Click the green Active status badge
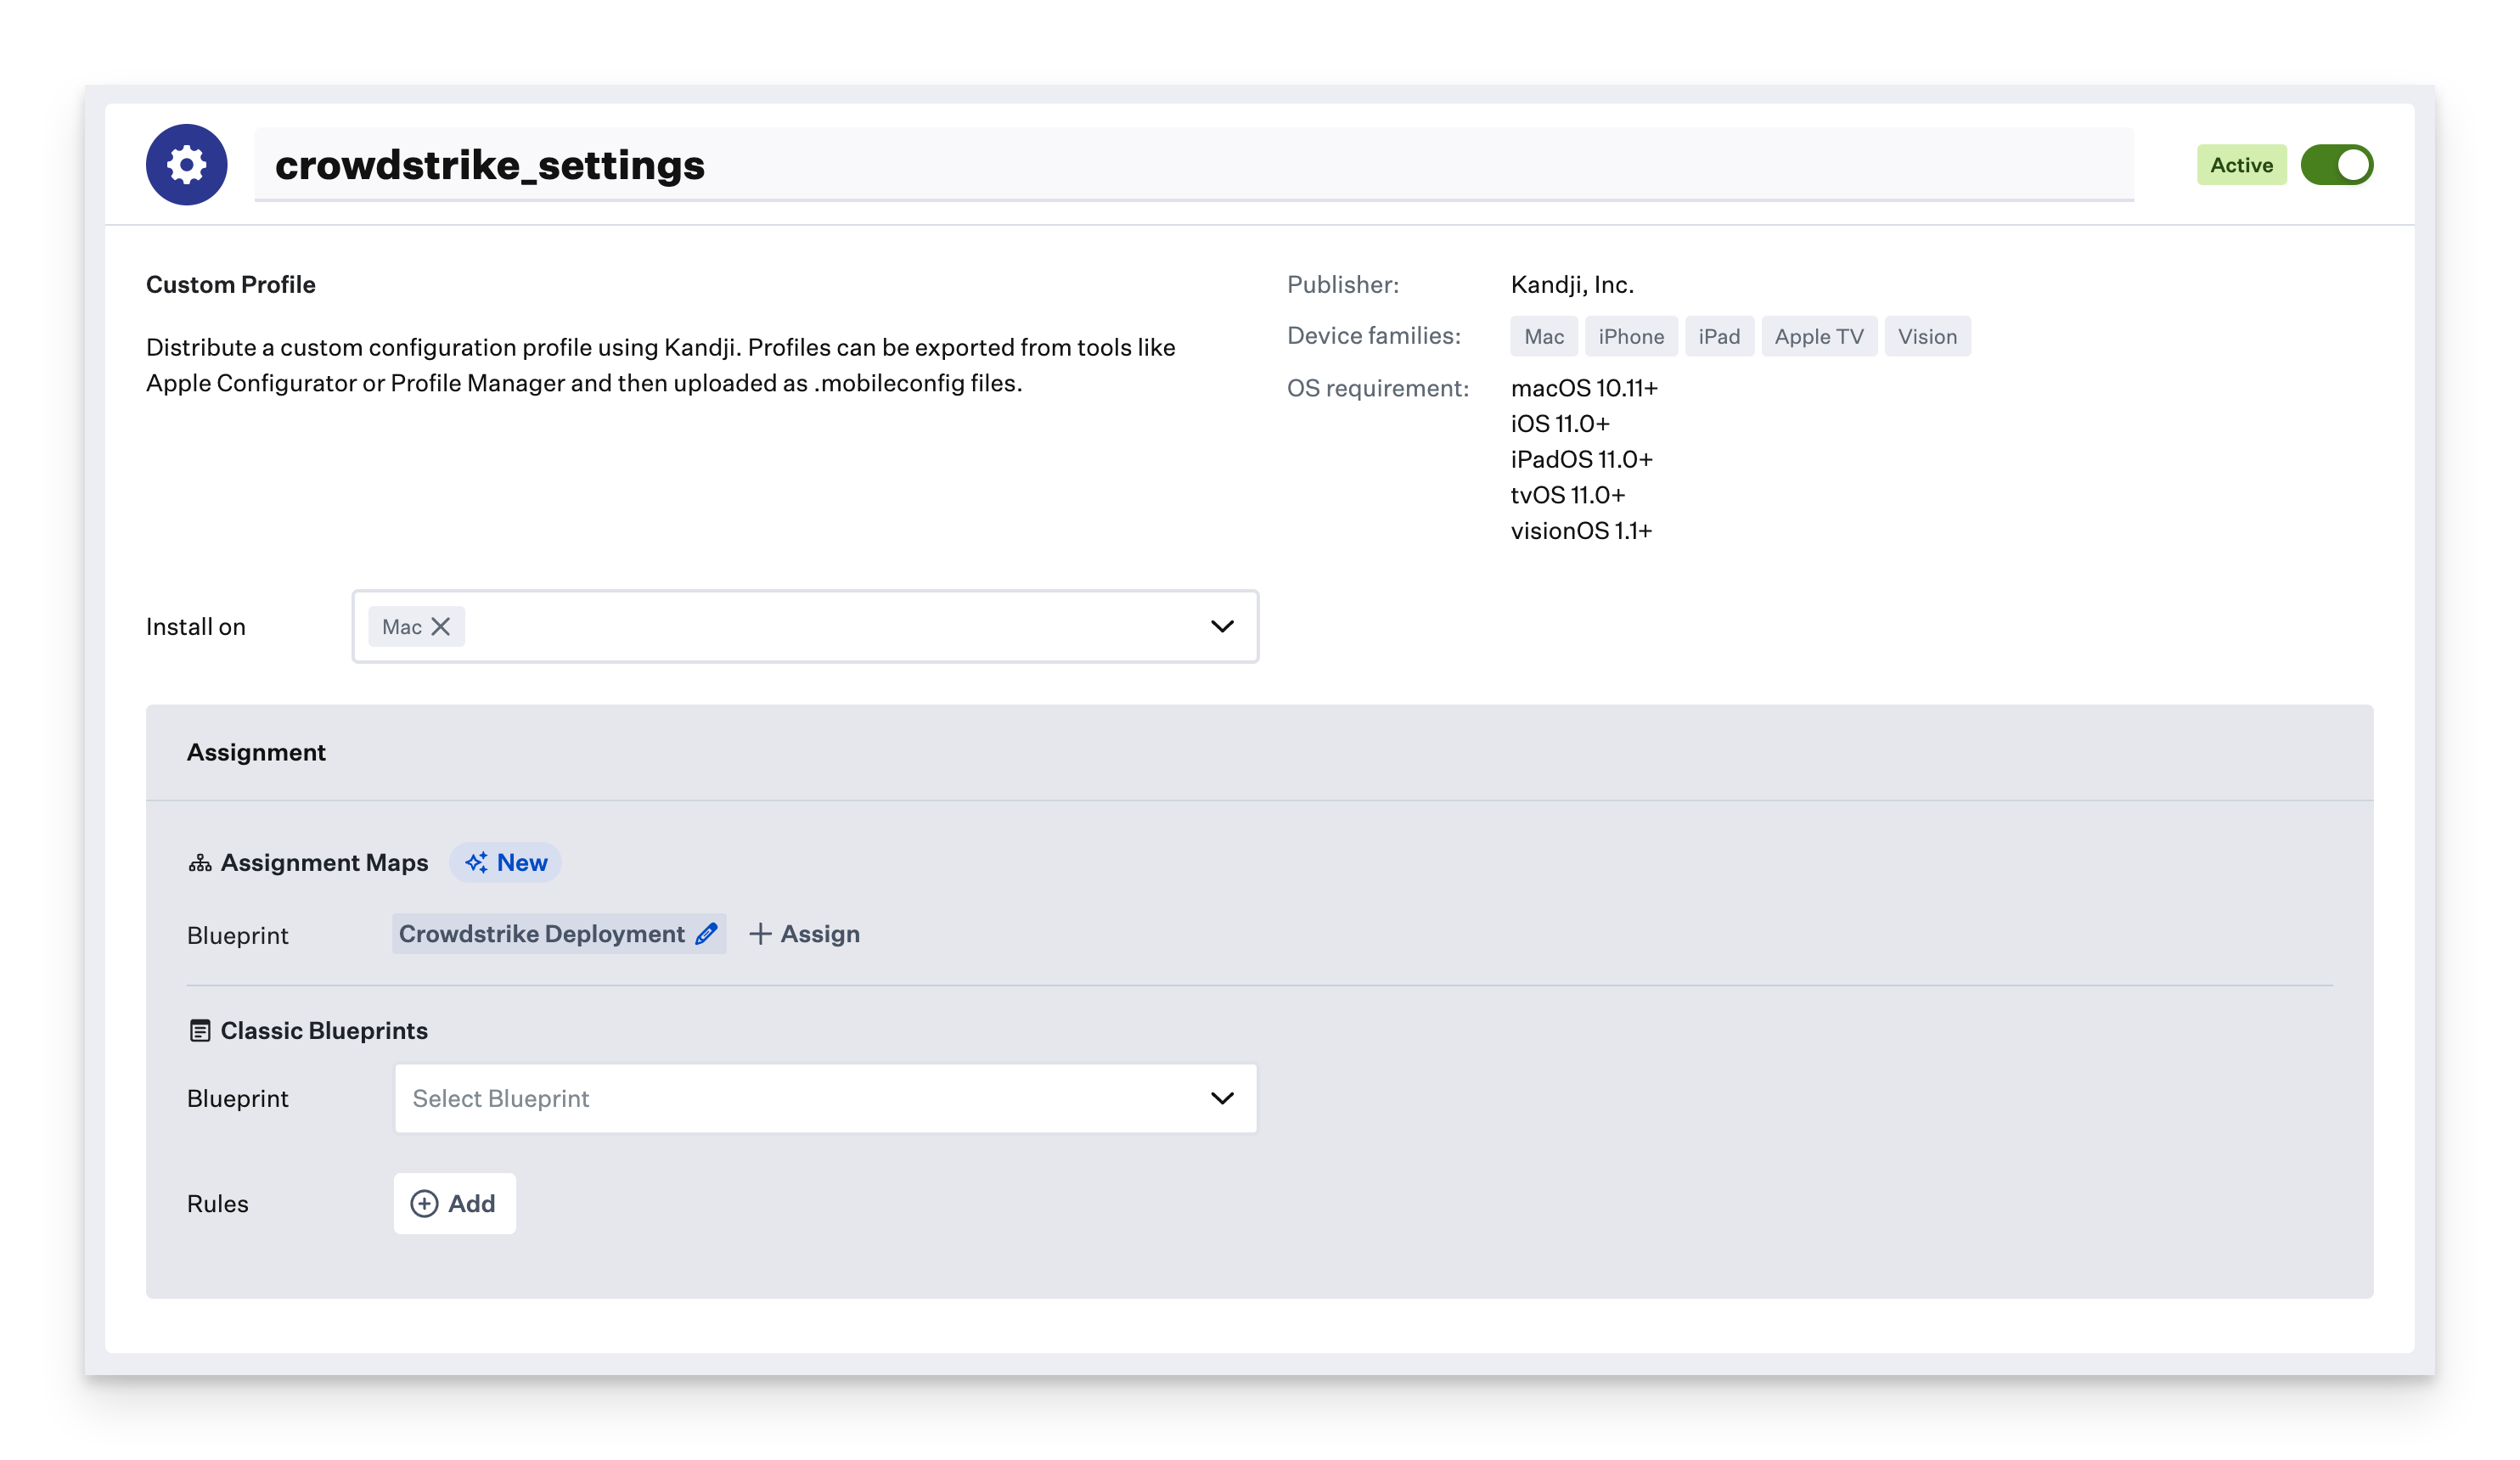 point(2242,164)
